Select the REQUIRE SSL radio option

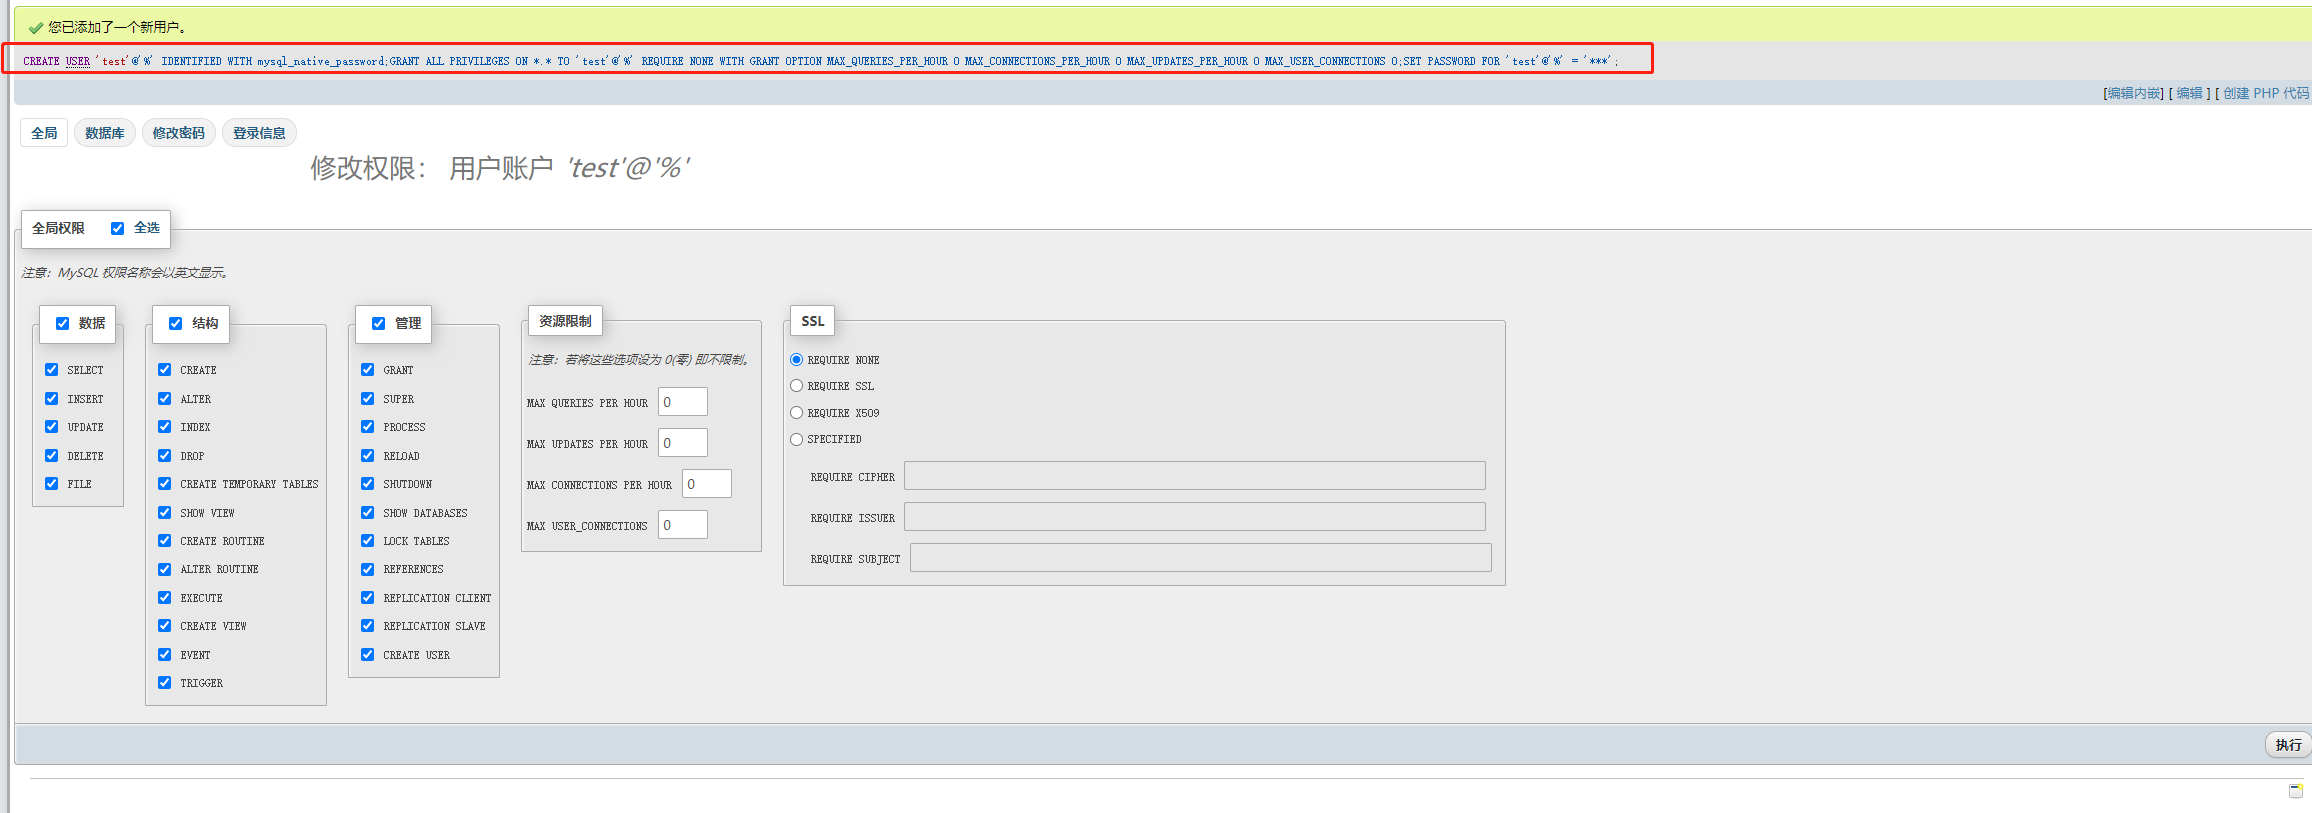(796, 385)
